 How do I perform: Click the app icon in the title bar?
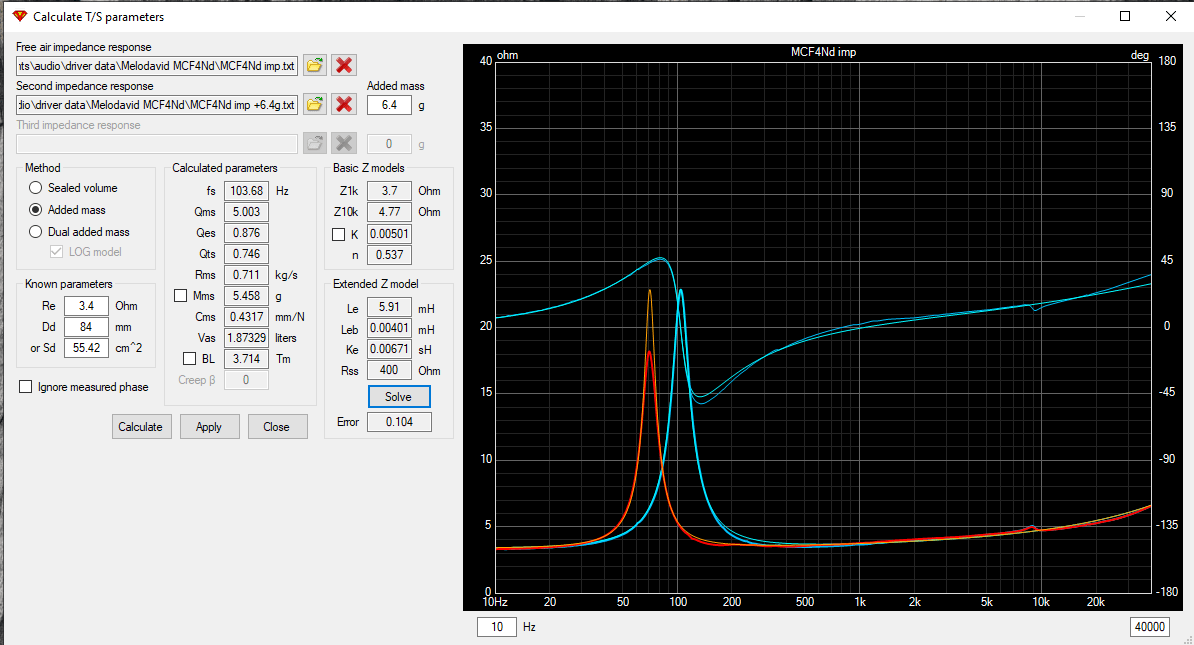pyautogui.click(x=20, y=16)
